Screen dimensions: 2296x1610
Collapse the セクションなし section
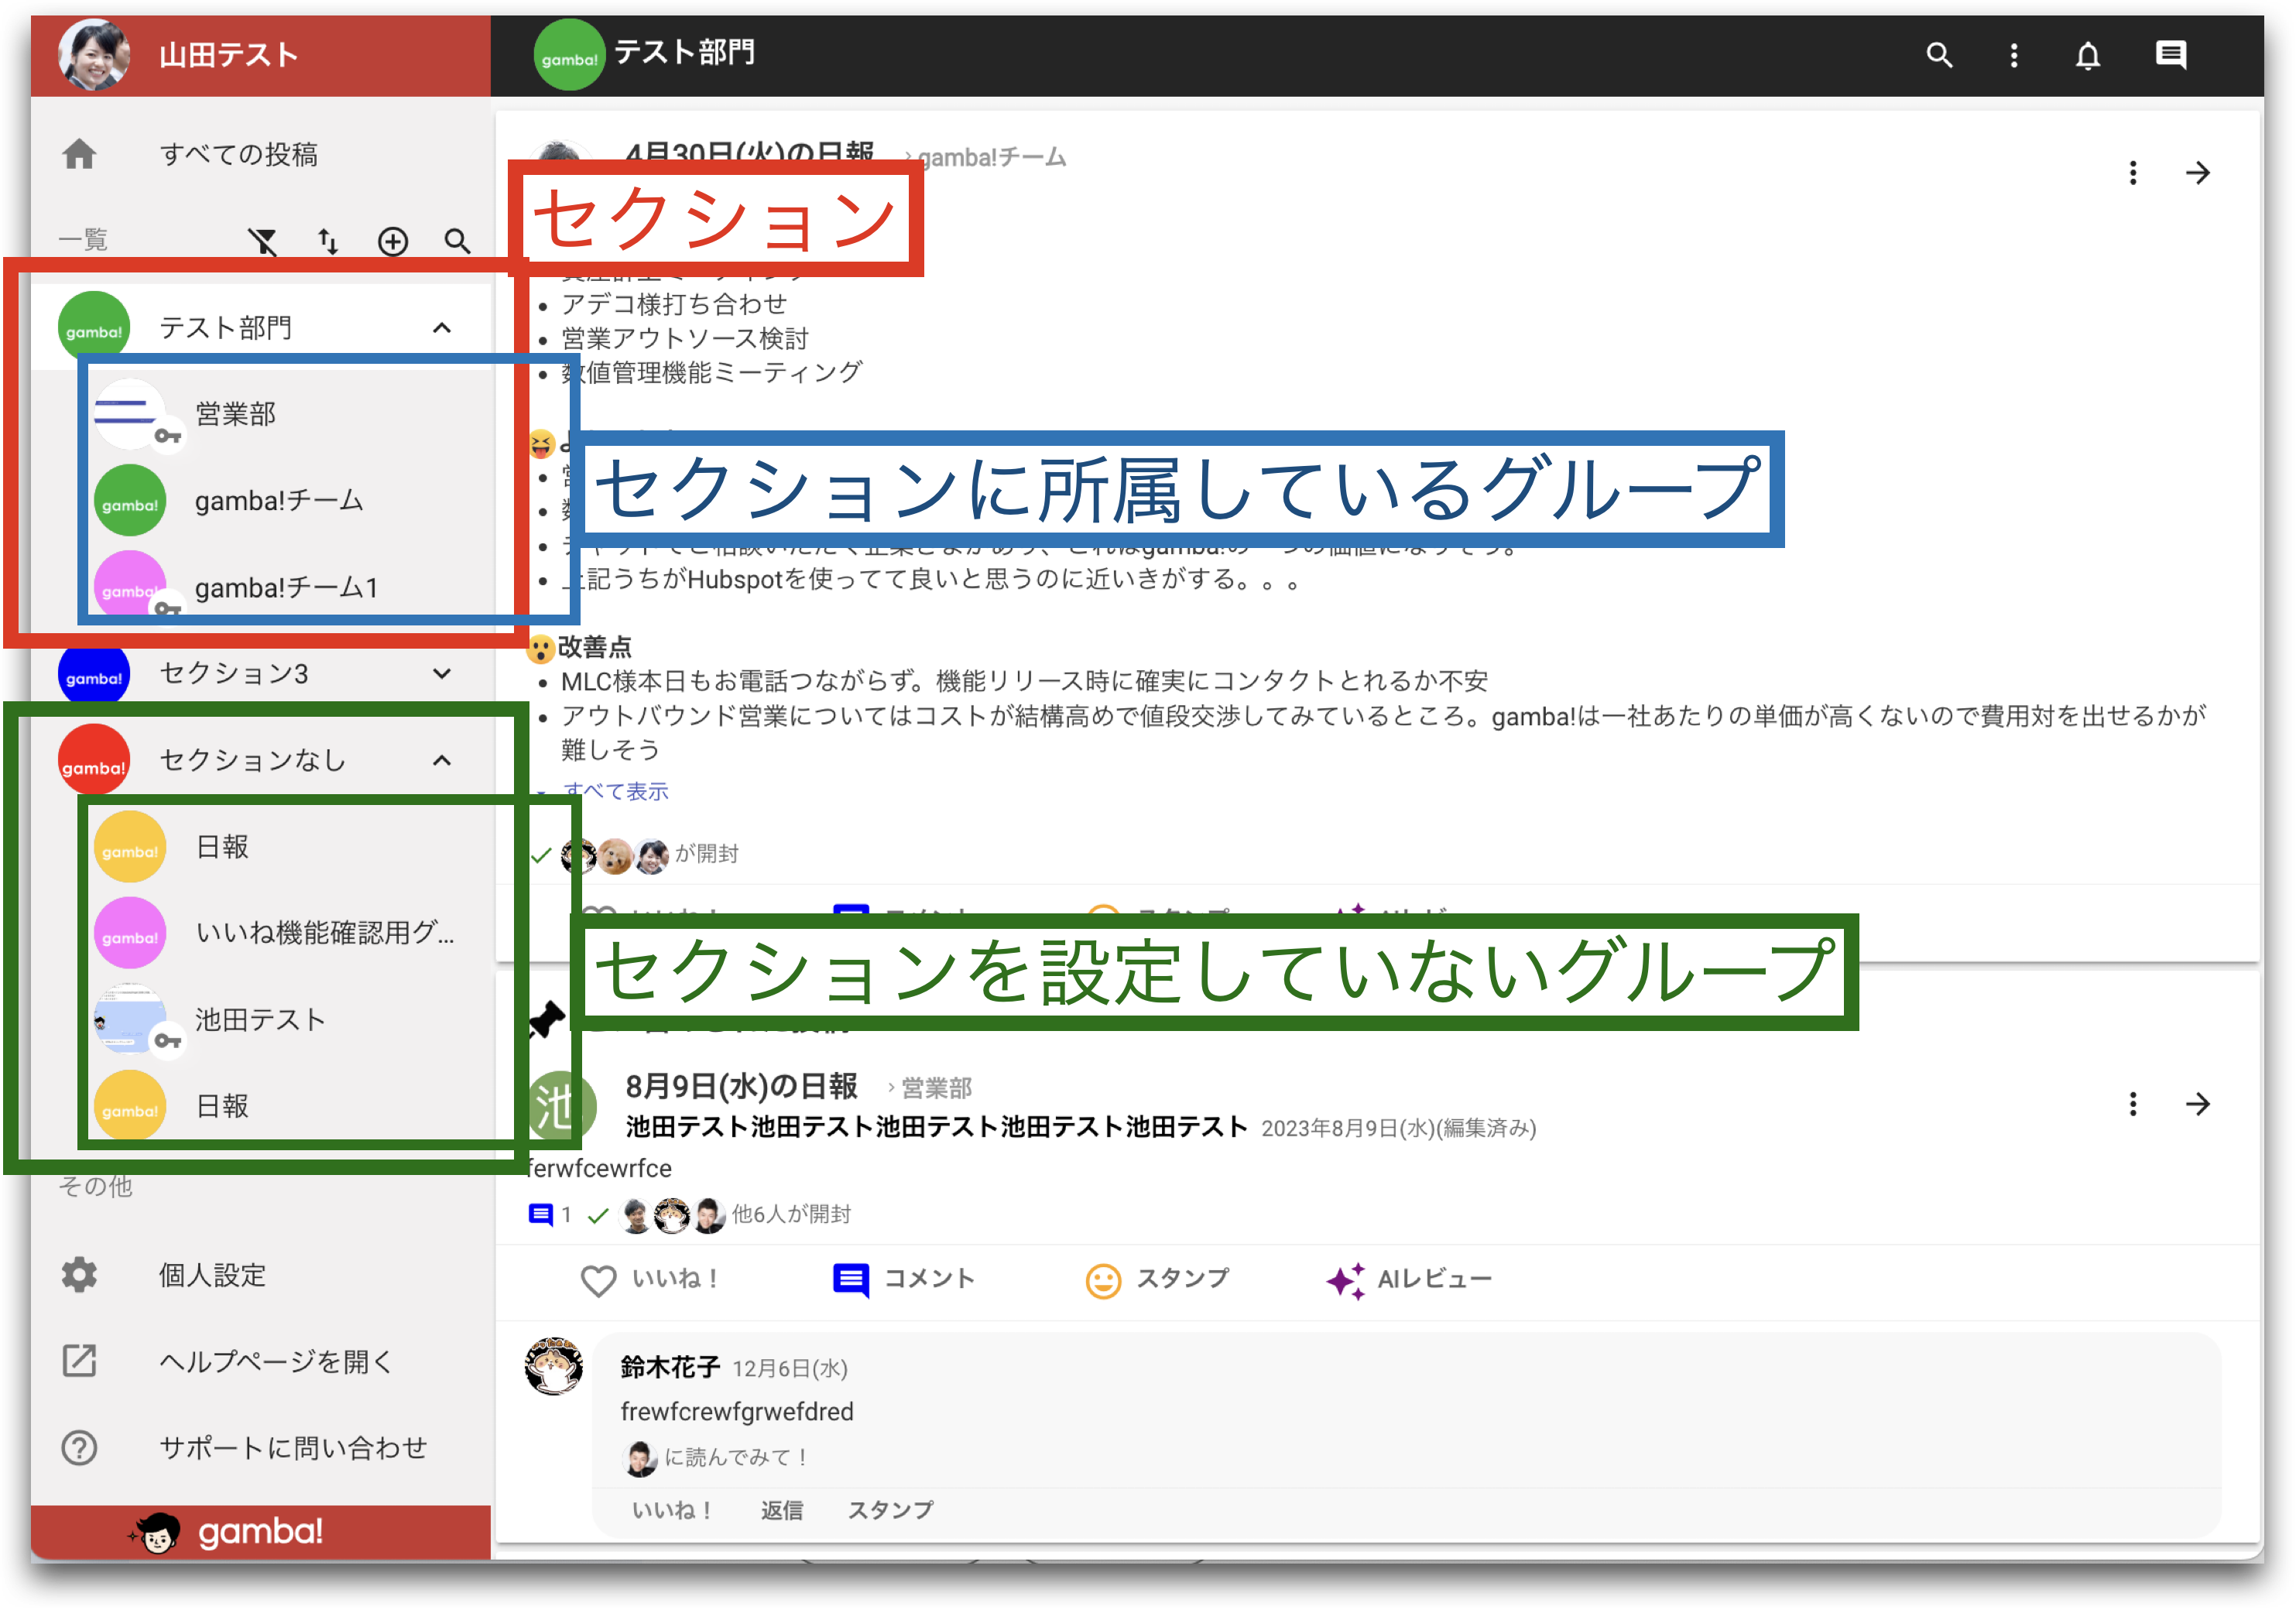(442, 761)
